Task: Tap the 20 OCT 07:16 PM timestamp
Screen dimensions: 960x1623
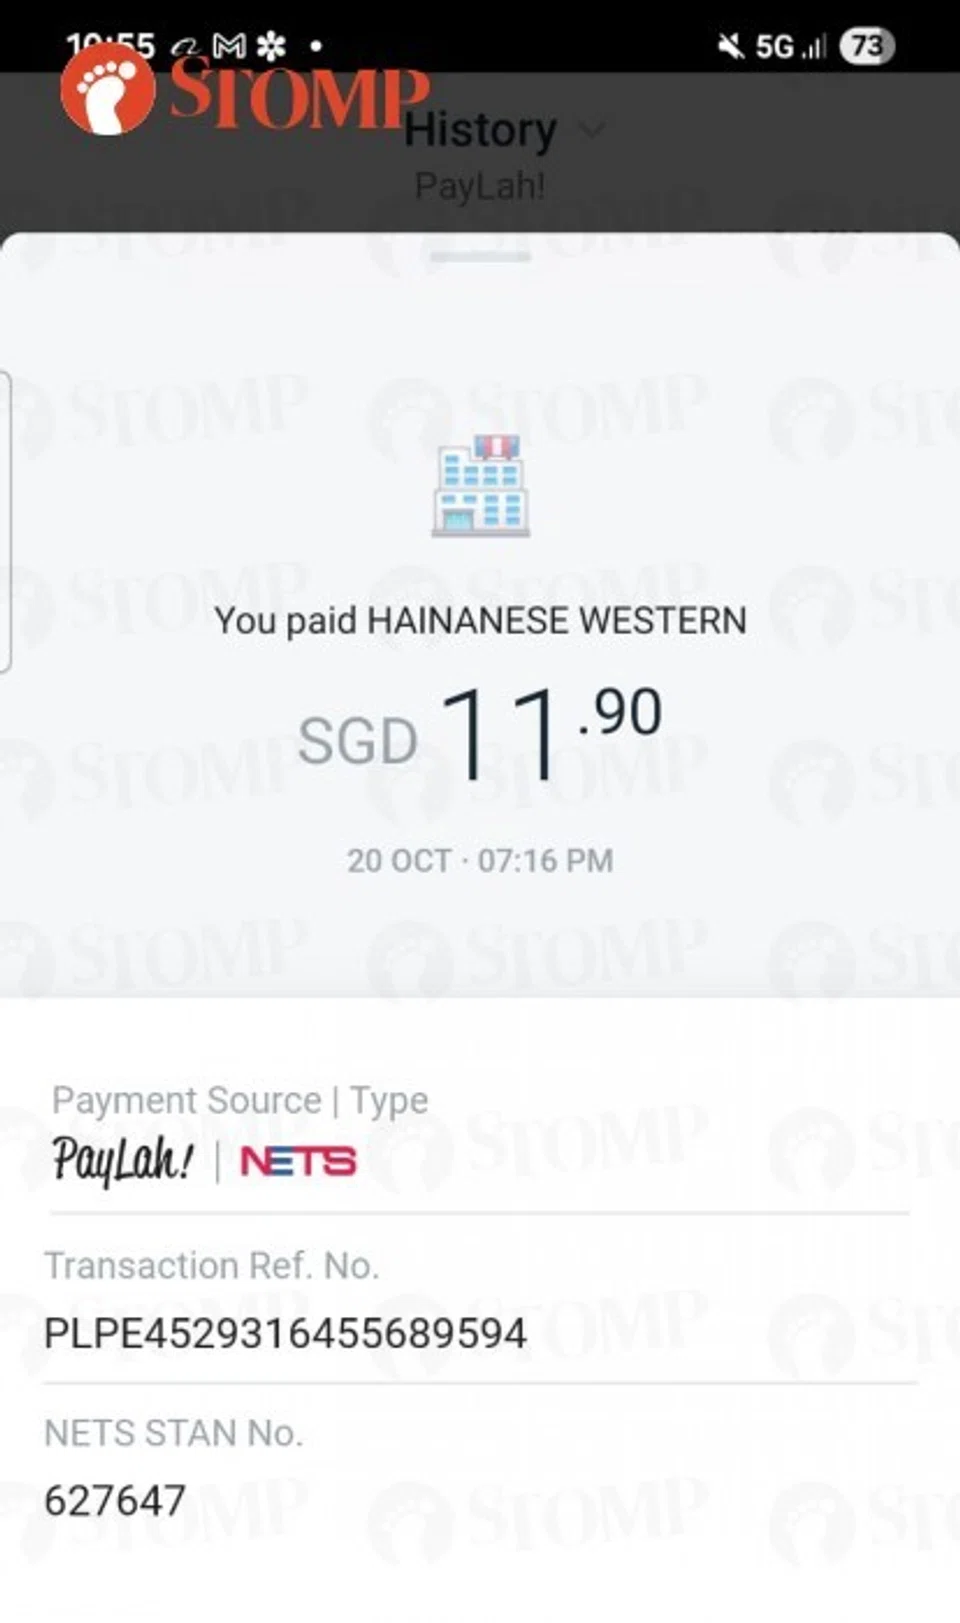Action: pos(480,860)
